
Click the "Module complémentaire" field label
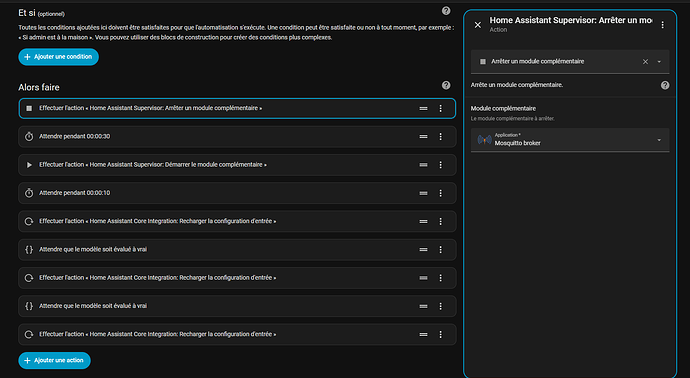(x=503, y=108)
